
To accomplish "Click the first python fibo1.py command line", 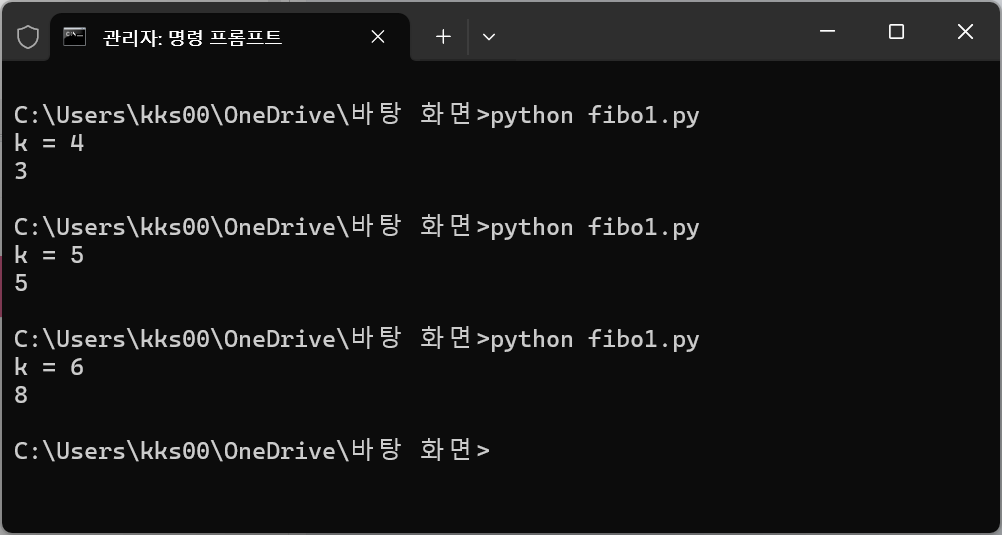I will pyautogui.click(x=357, y=115).
